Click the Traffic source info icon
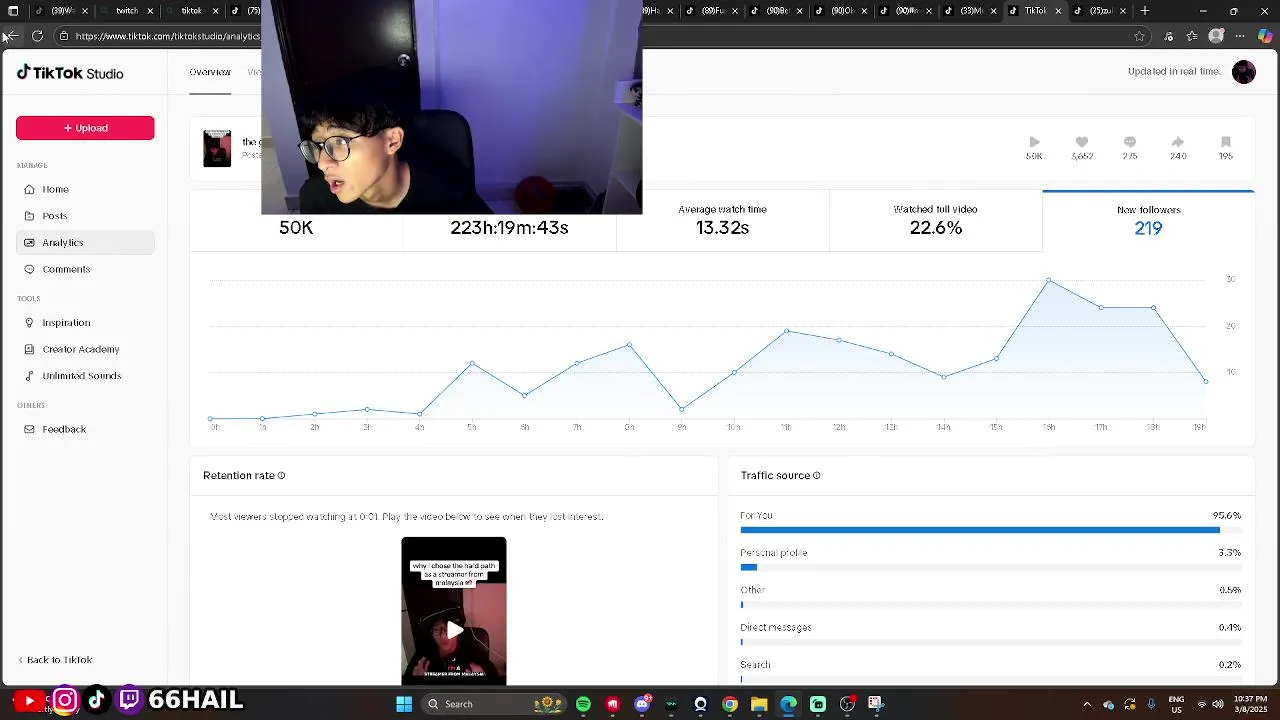Viewport: 1280px width, 720px height. (x=816, y=476)
